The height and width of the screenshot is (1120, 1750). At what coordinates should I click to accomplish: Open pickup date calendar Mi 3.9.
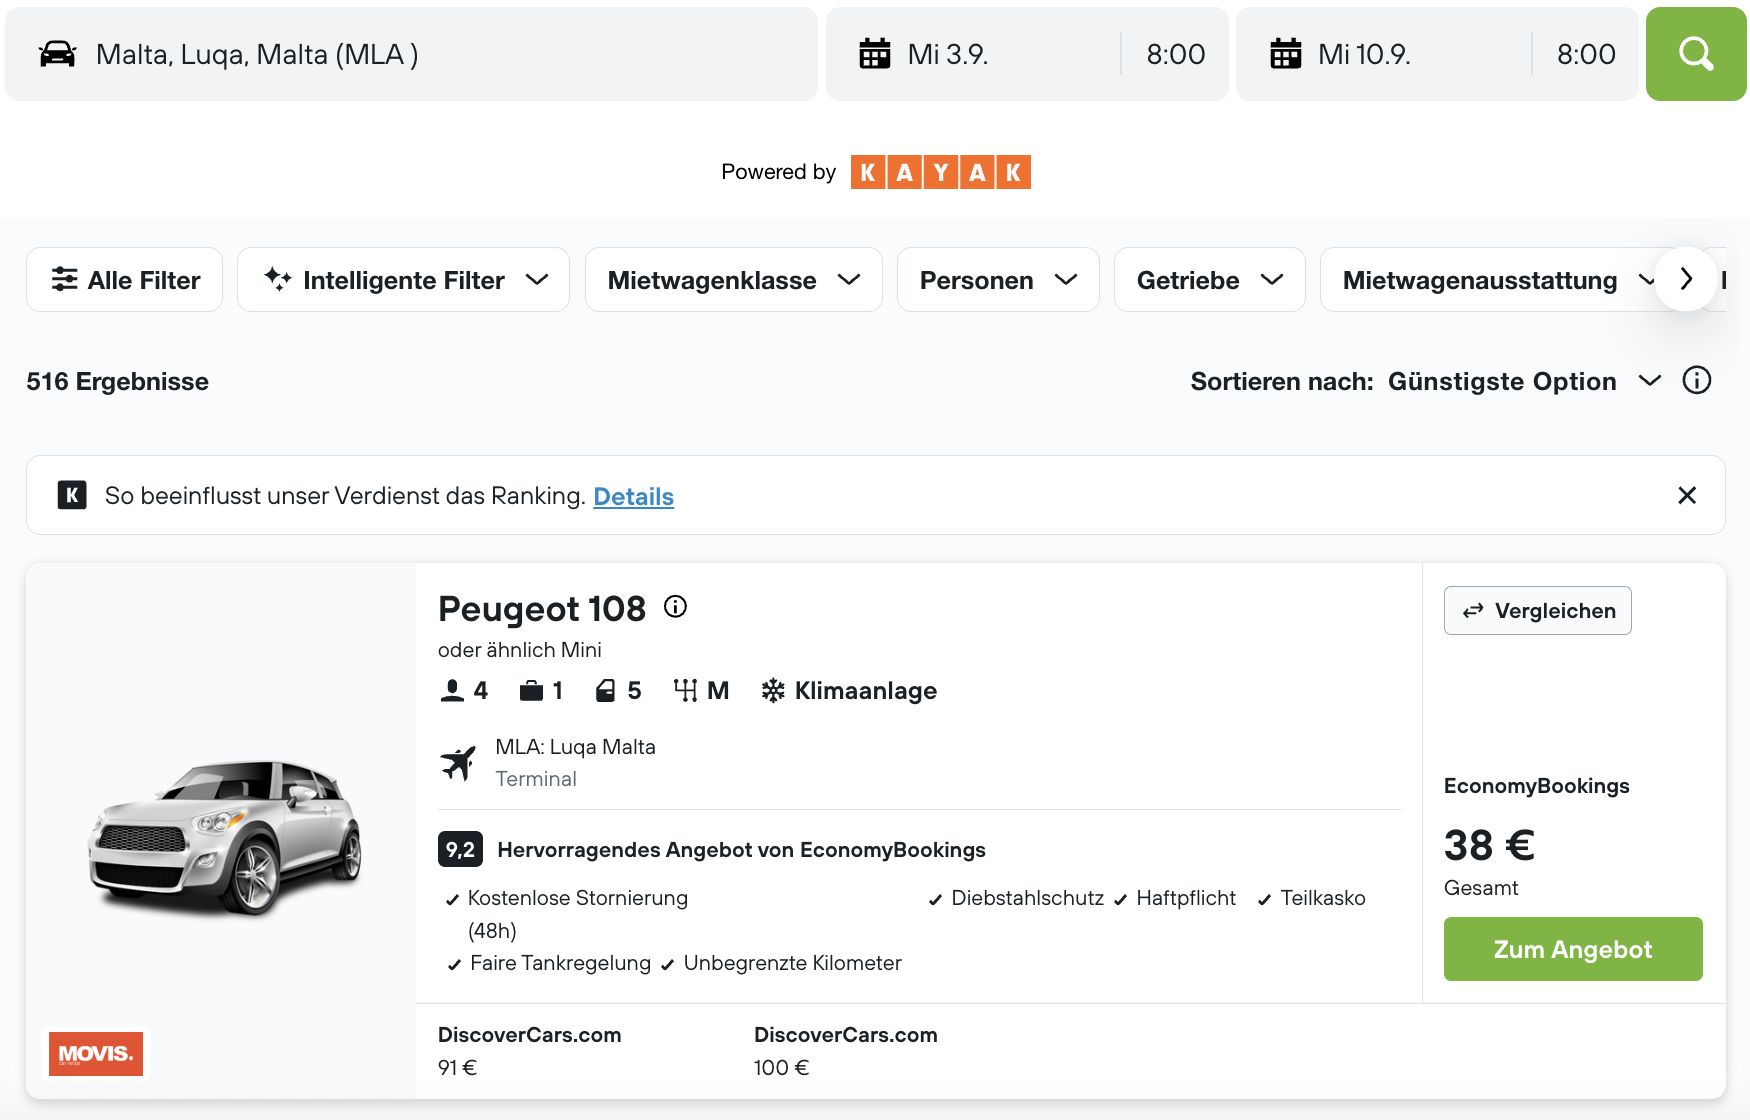(972, 54)
